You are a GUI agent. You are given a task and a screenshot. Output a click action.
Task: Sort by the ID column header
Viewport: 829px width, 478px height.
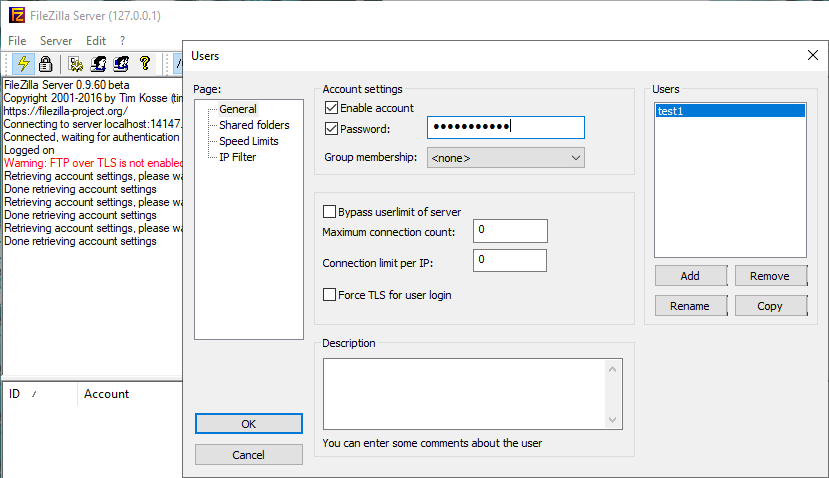click(40, 394)
